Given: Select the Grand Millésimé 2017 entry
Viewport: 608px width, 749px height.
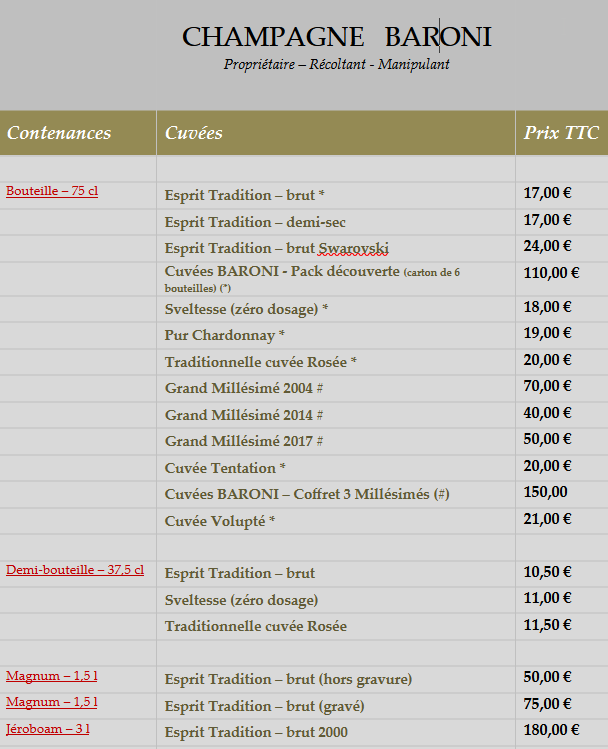Looking at the screenshot, I should pyautogui.click(x=244, y=440).
